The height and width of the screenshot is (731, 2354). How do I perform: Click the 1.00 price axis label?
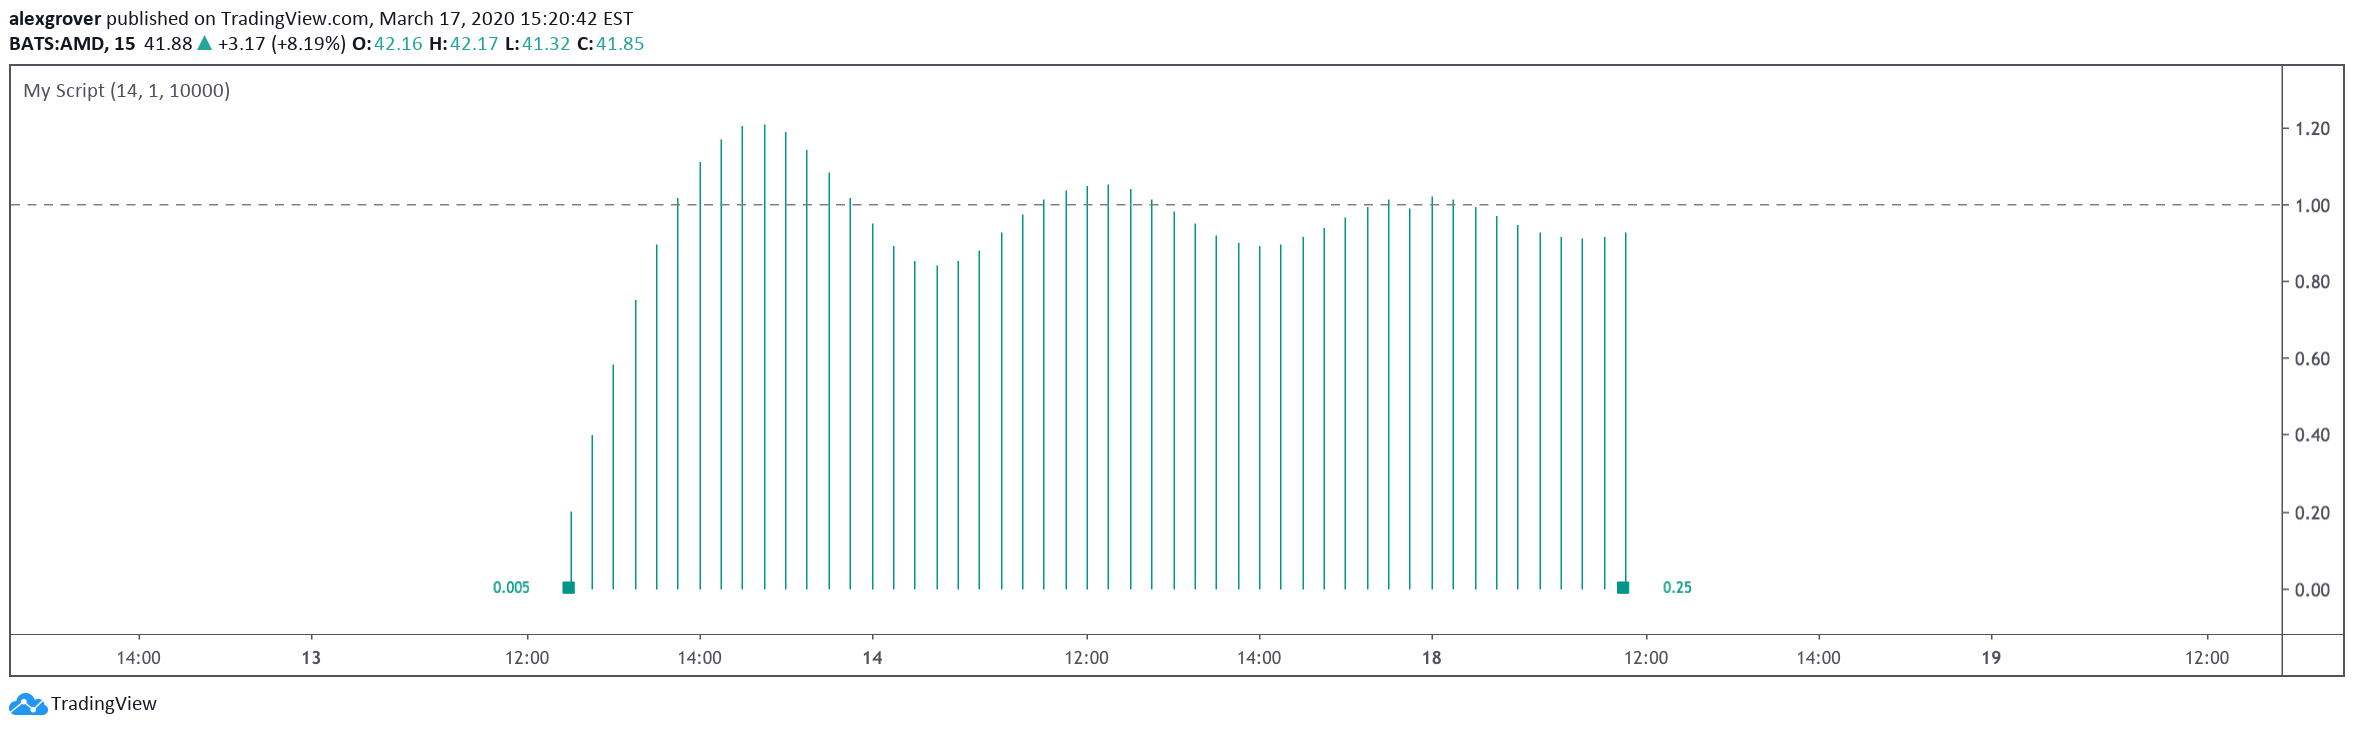click(x=2312, y=205)
